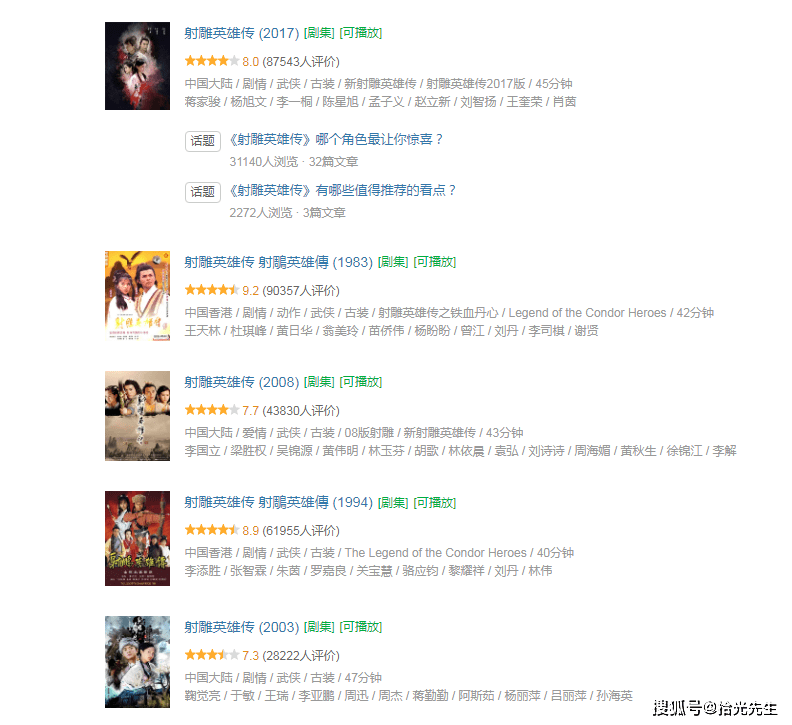Click the 可播放 tag for the 2017 series

click(x=361, y=33)
